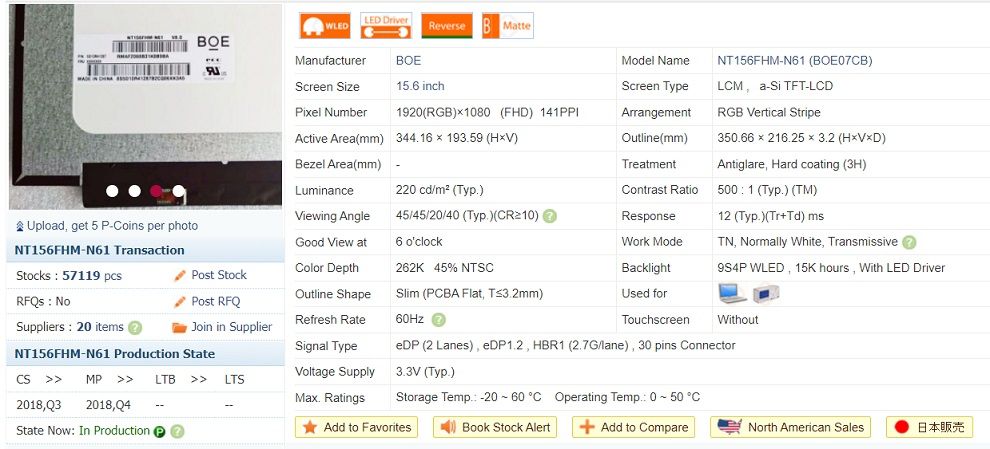
Task: Click the 日本販売 button
Action: [929, 427]
